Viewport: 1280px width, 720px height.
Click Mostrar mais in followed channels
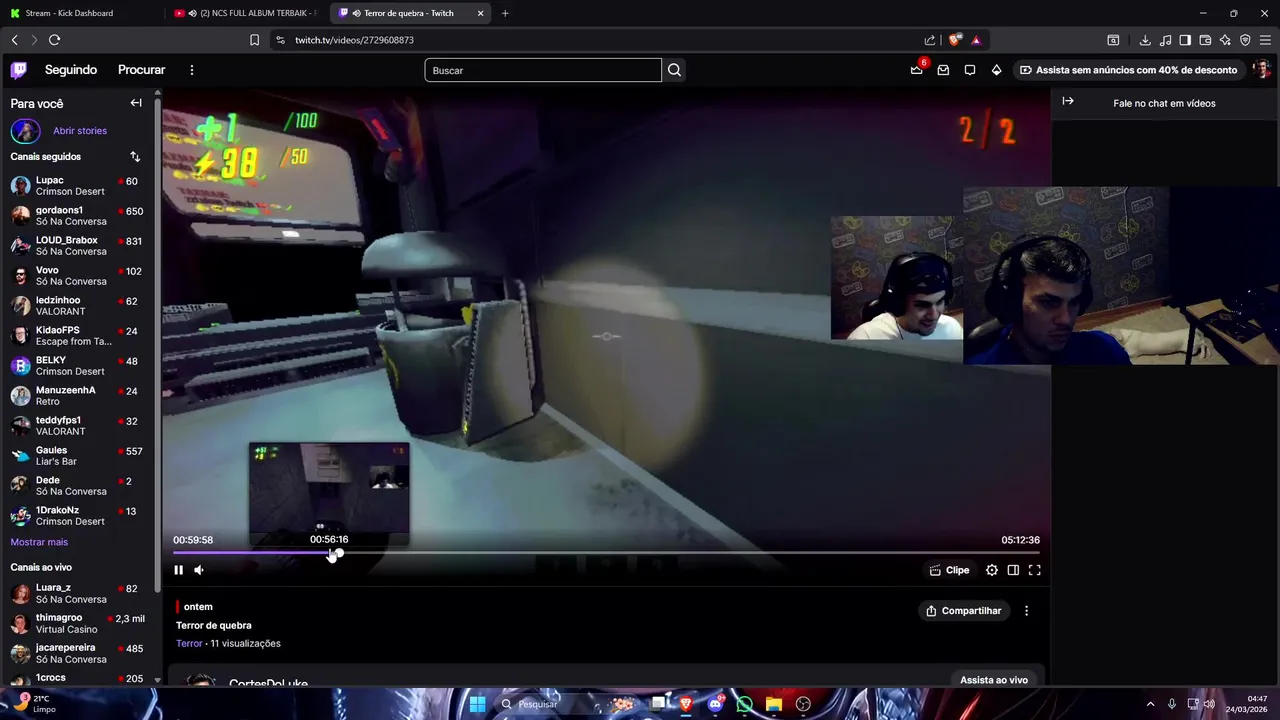(x=39, y=542)
